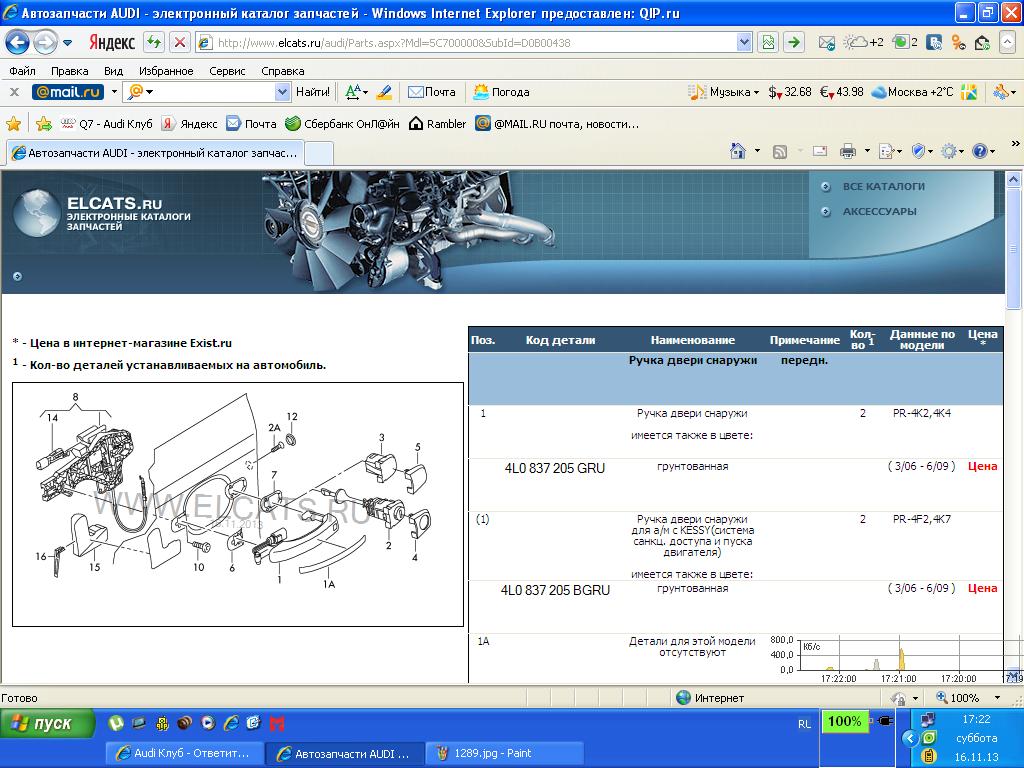The width and height of the screenshot is (1024, 768).
Task: Expand the address bar history dropdown
Action: [x=744, y=43]
